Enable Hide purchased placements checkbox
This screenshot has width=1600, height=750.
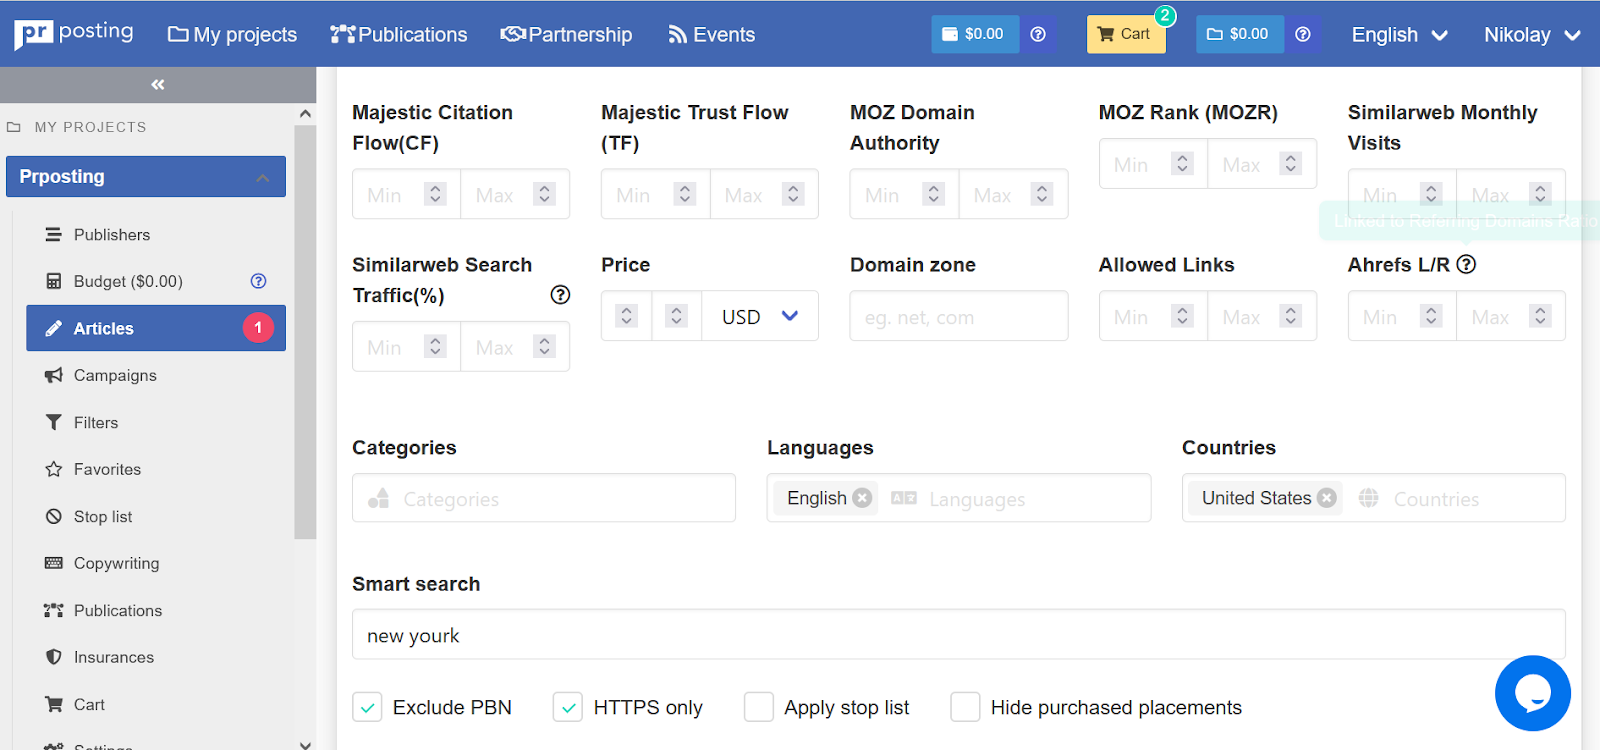click(x=965, y=708)
